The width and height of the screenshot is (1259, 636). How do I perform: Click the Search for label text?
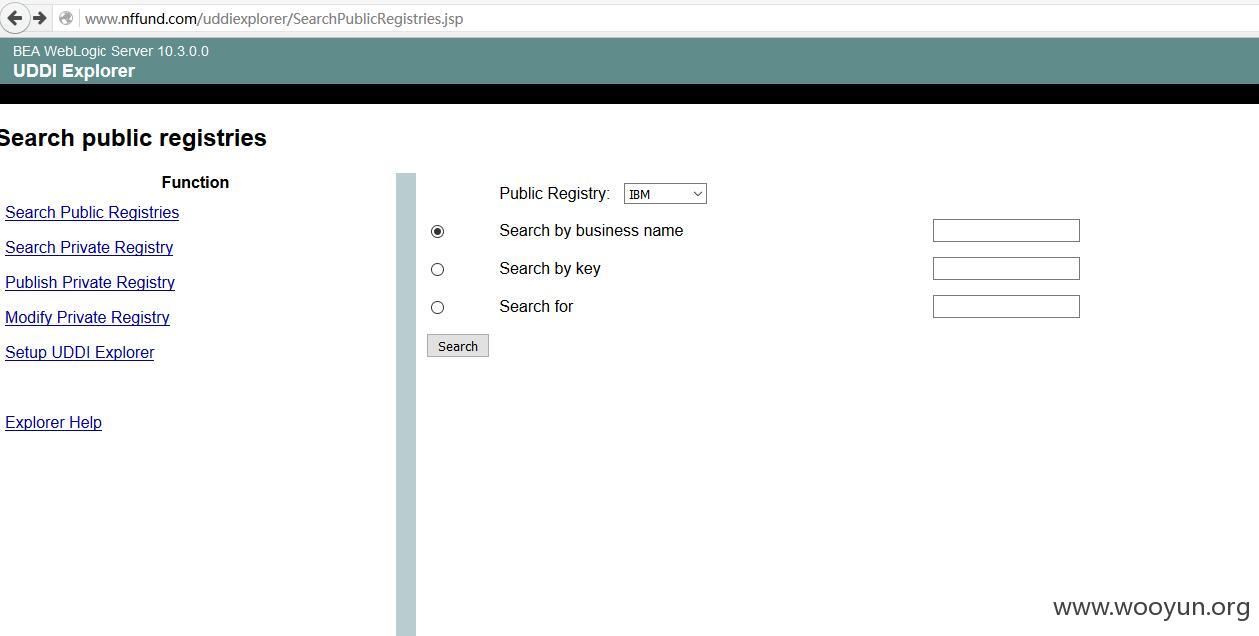[536, 306]
